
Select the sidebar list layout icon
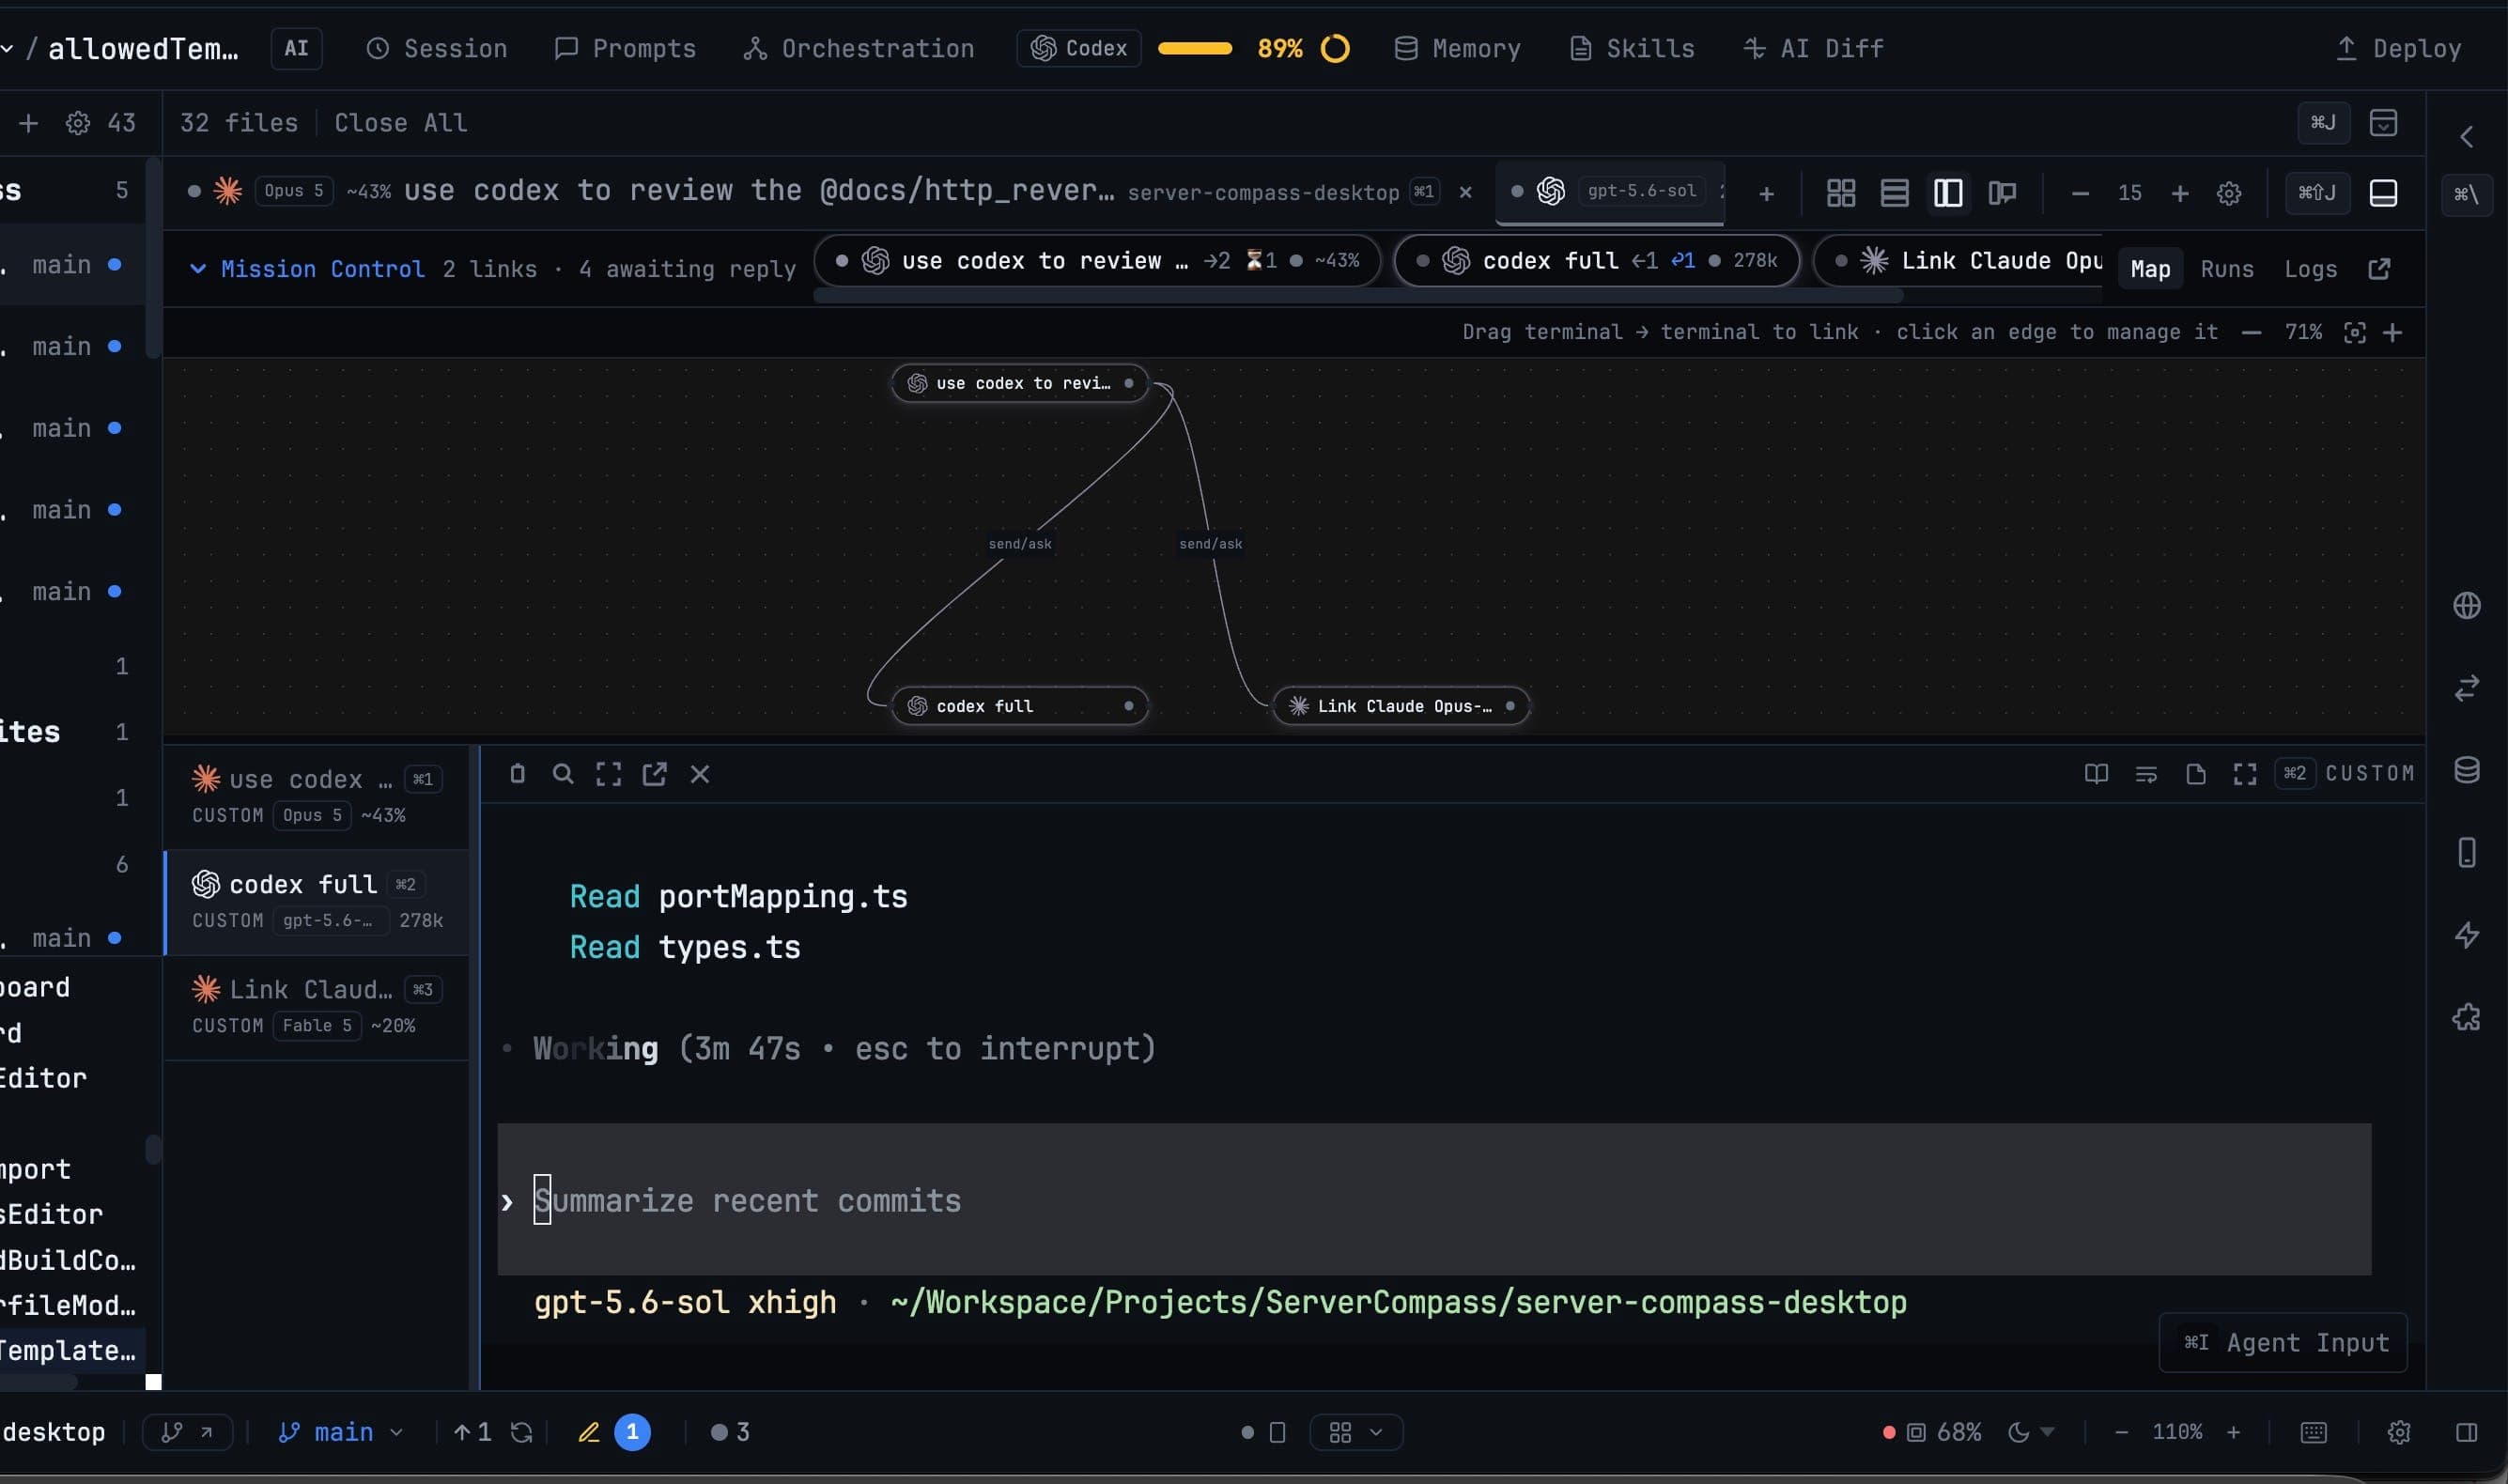(x=2001, y=193)
